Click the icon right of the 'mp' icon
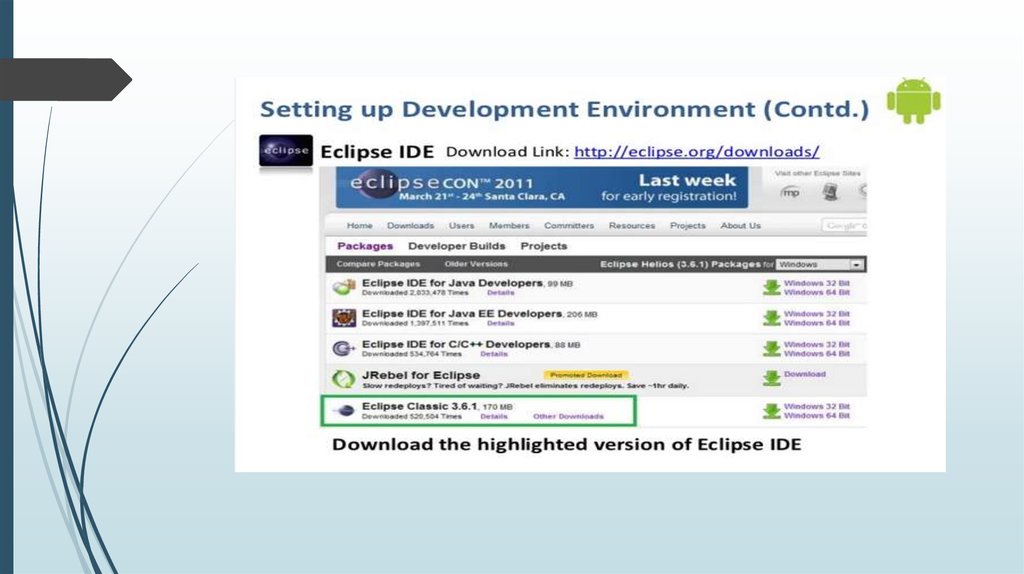The height and width of the screenshot is (574, 1024). point(830,192)
